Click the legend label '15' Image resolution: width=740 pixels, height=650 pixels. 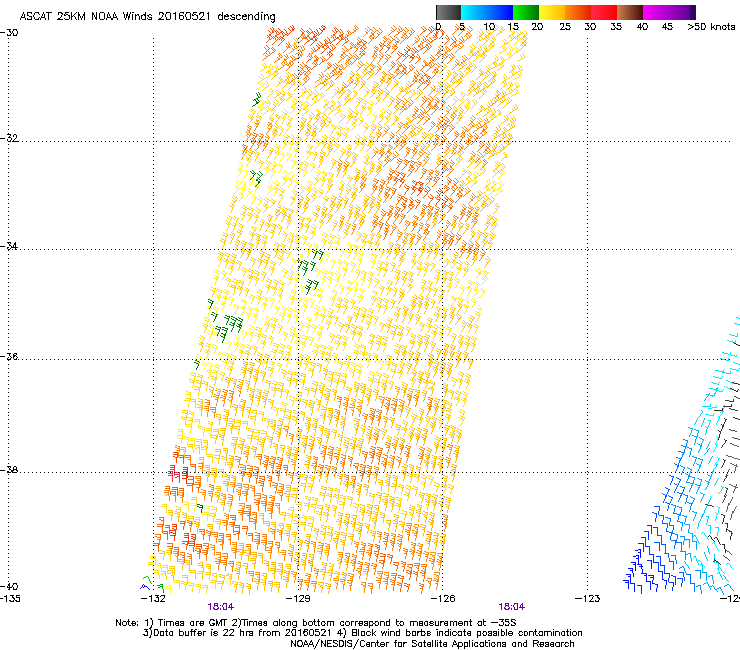pos(513,26)
